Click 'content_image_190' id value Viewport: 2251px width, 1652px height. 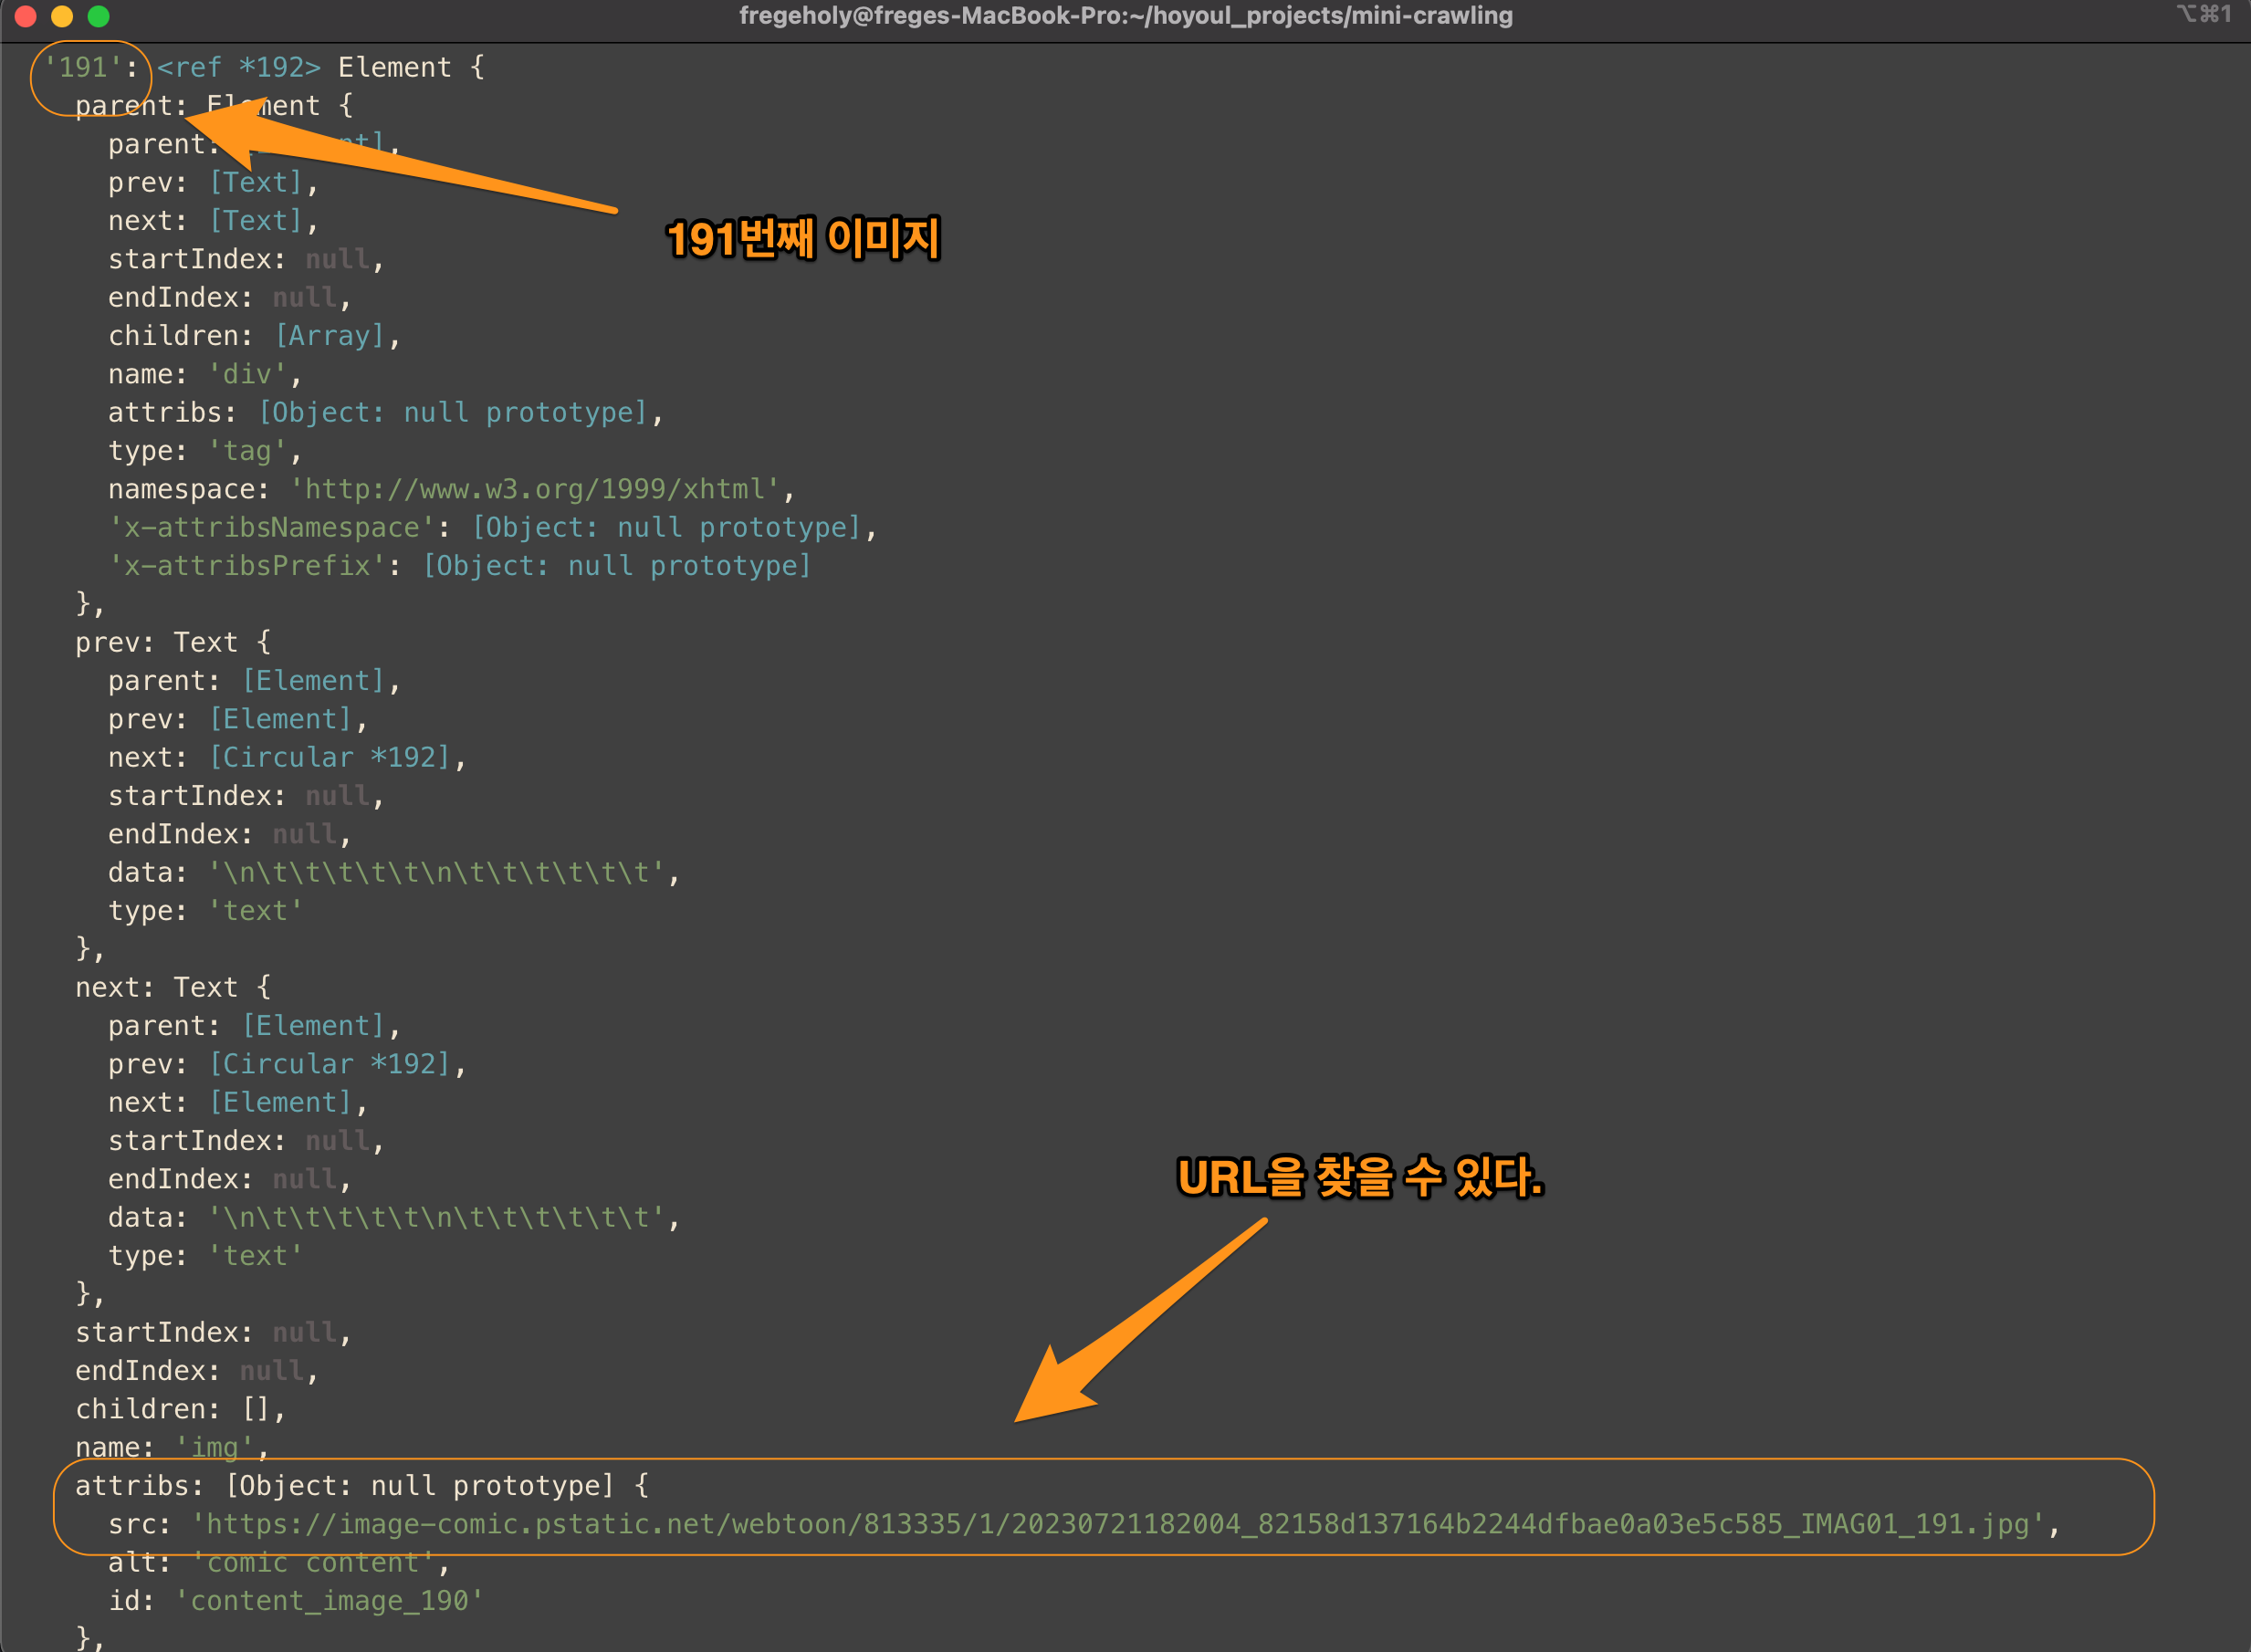click(329, 1601)
